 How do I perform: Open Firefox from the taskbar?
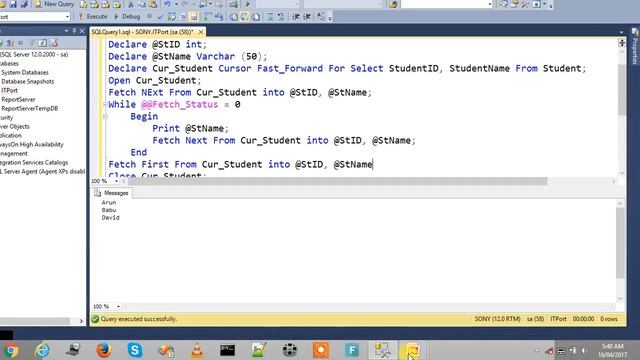104,350
